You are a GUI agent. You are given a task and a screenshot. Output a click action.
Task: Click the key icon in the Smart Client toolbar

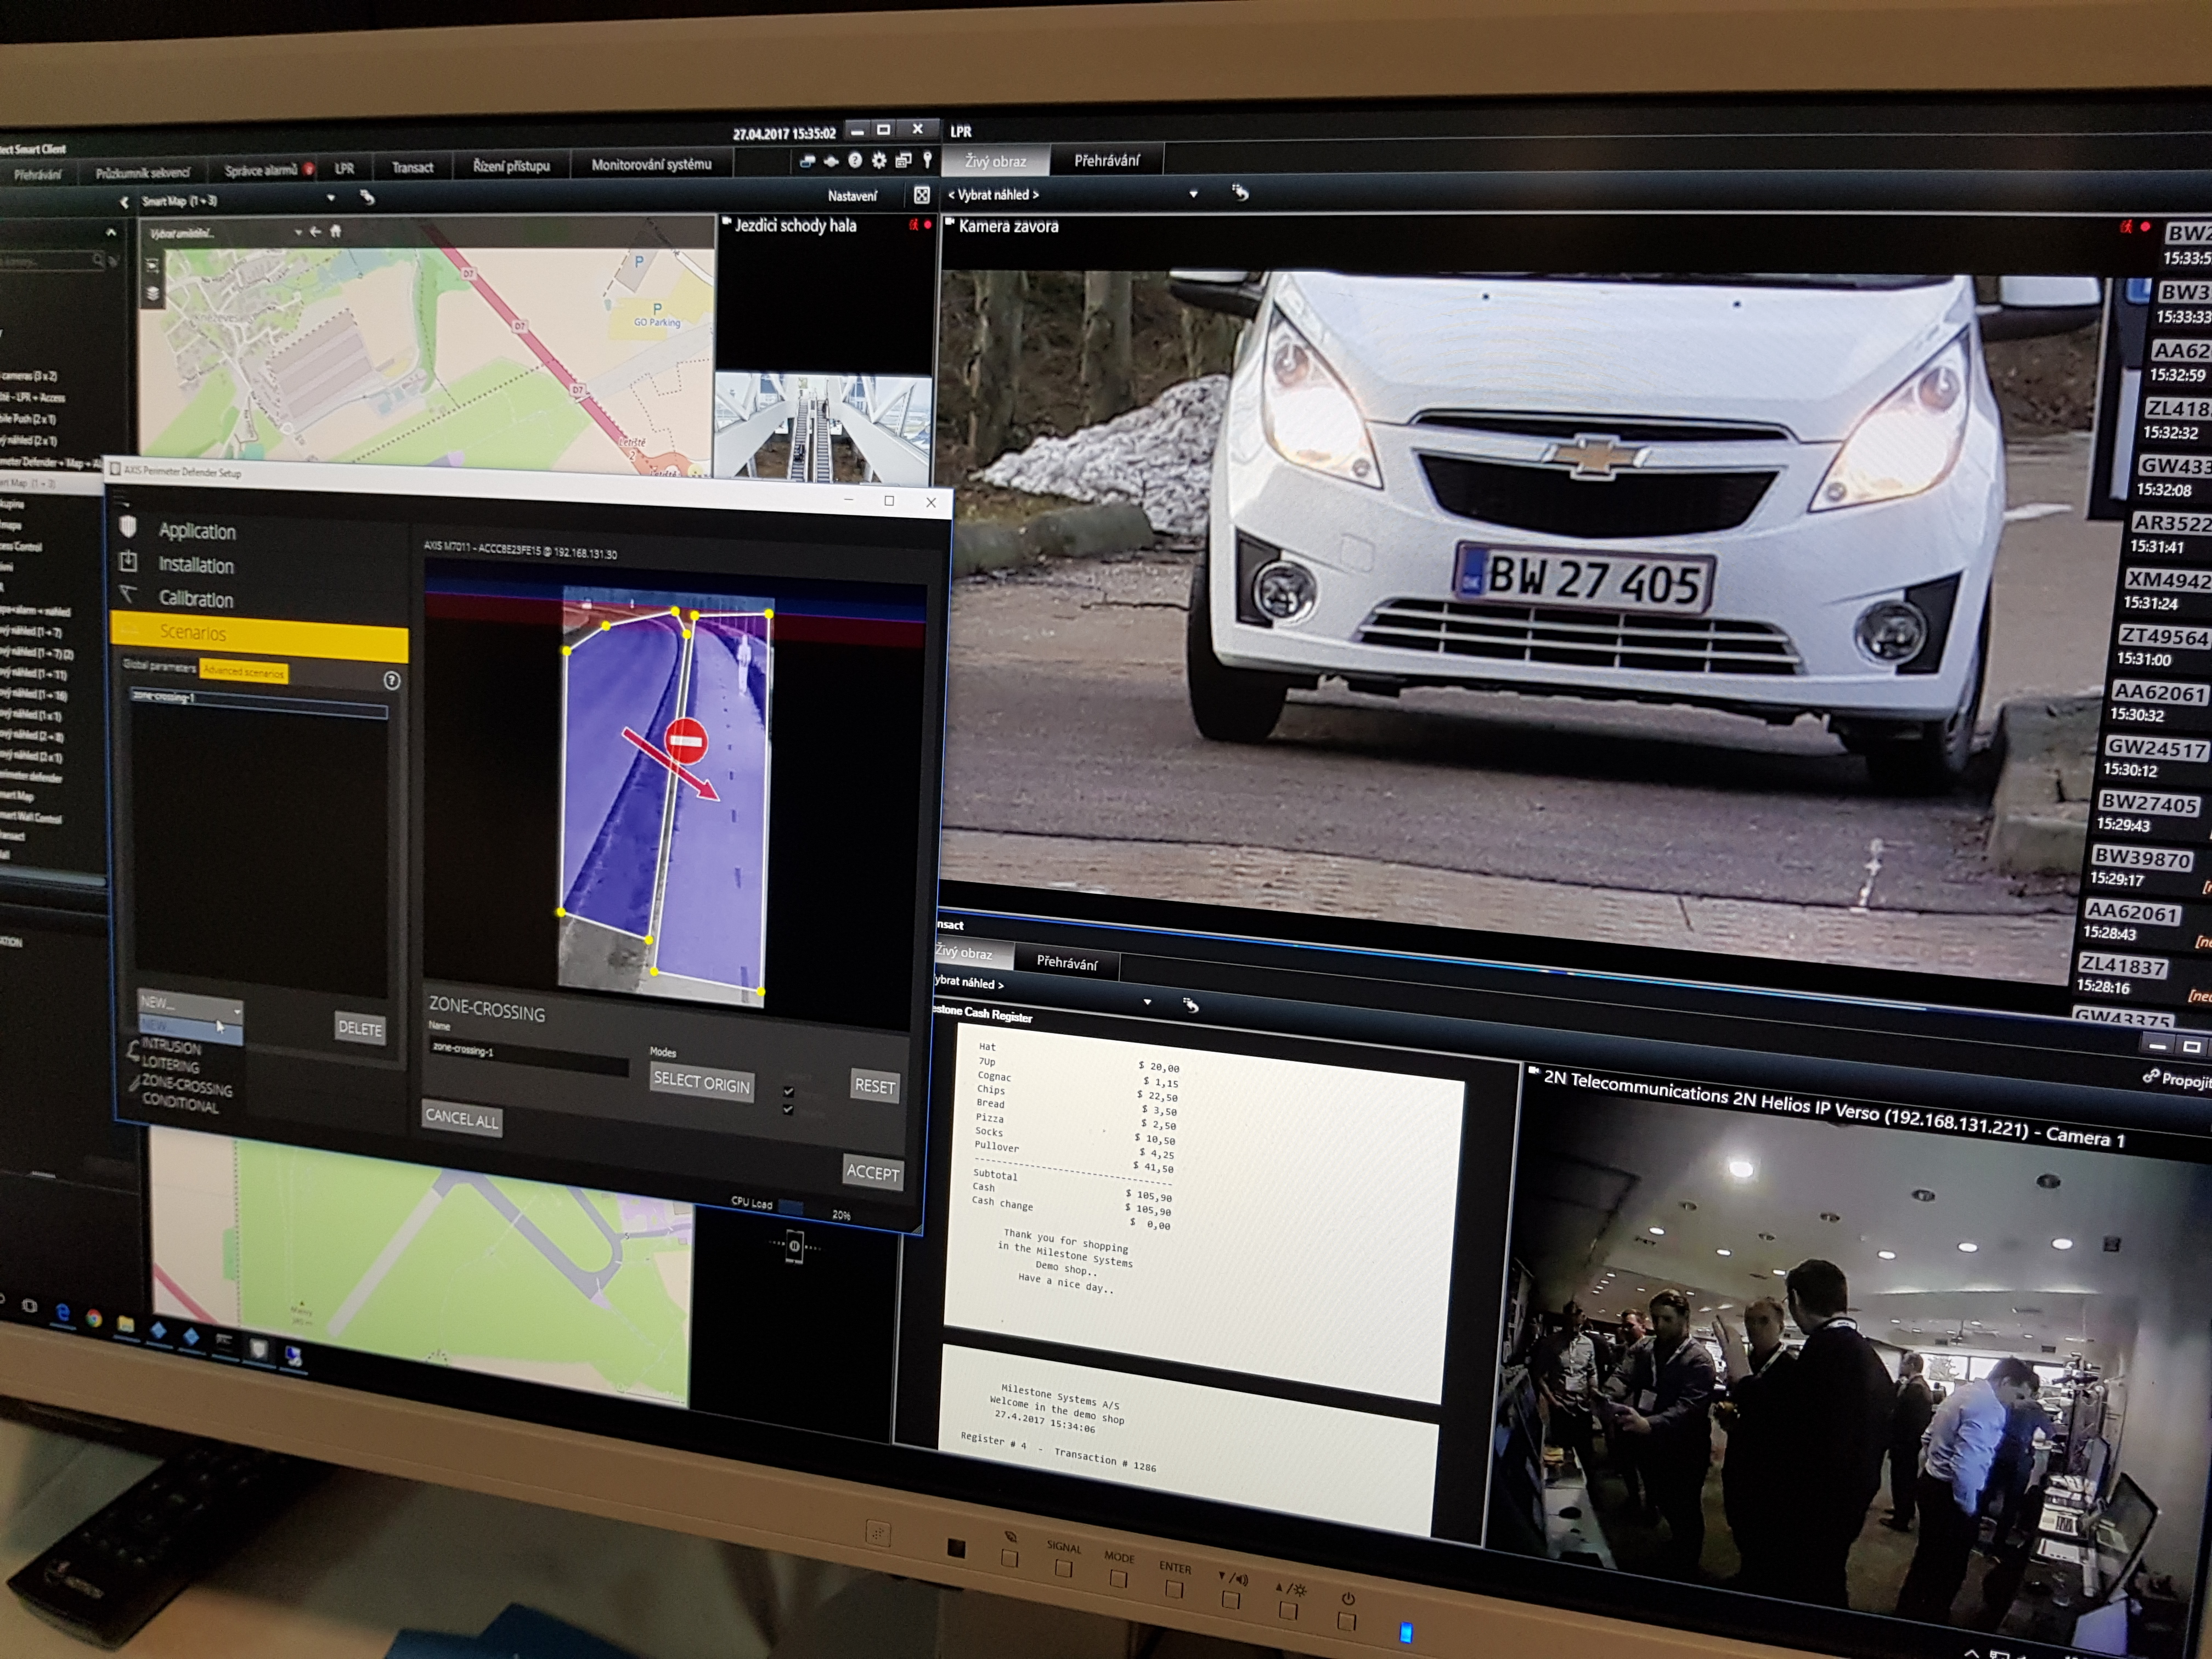[x=927, y=159]
